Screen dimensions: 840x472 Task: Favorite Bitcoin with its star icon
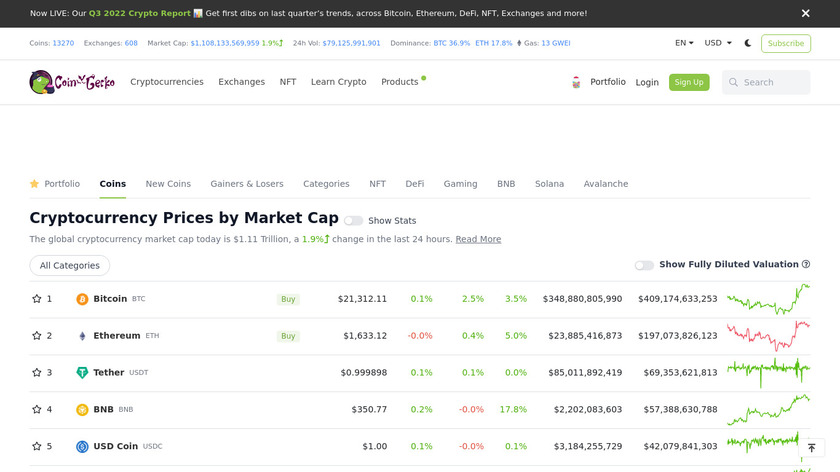pos(36,299)
